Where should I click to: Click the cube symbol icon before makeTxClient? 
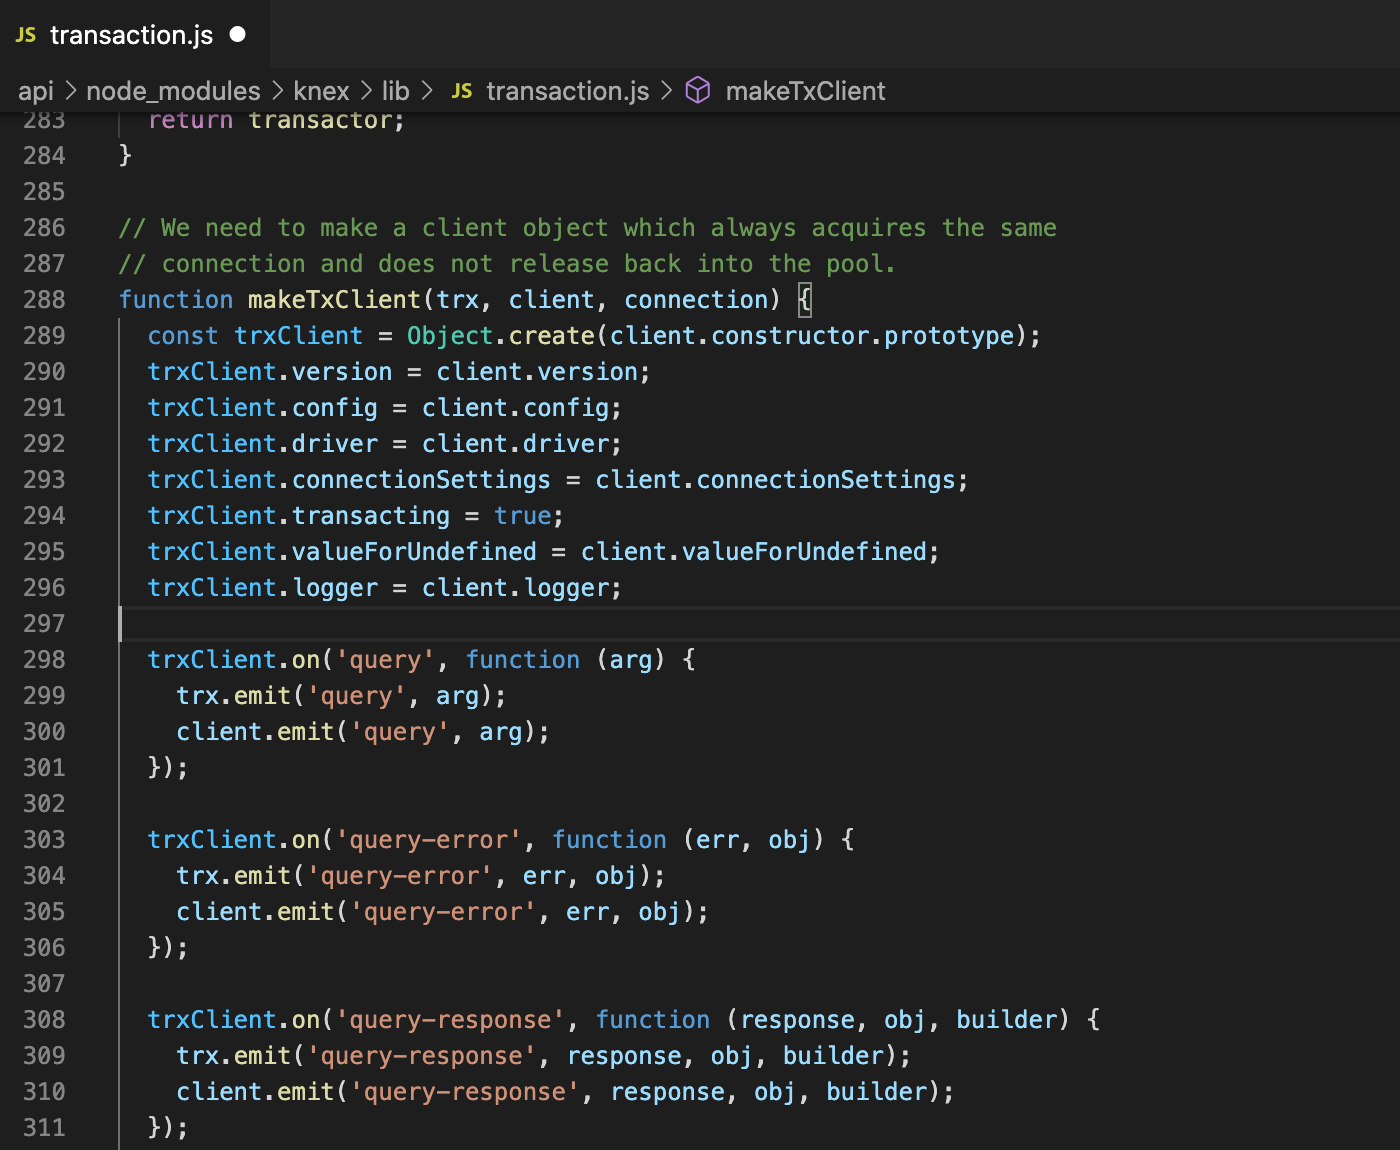coord(698,91)
